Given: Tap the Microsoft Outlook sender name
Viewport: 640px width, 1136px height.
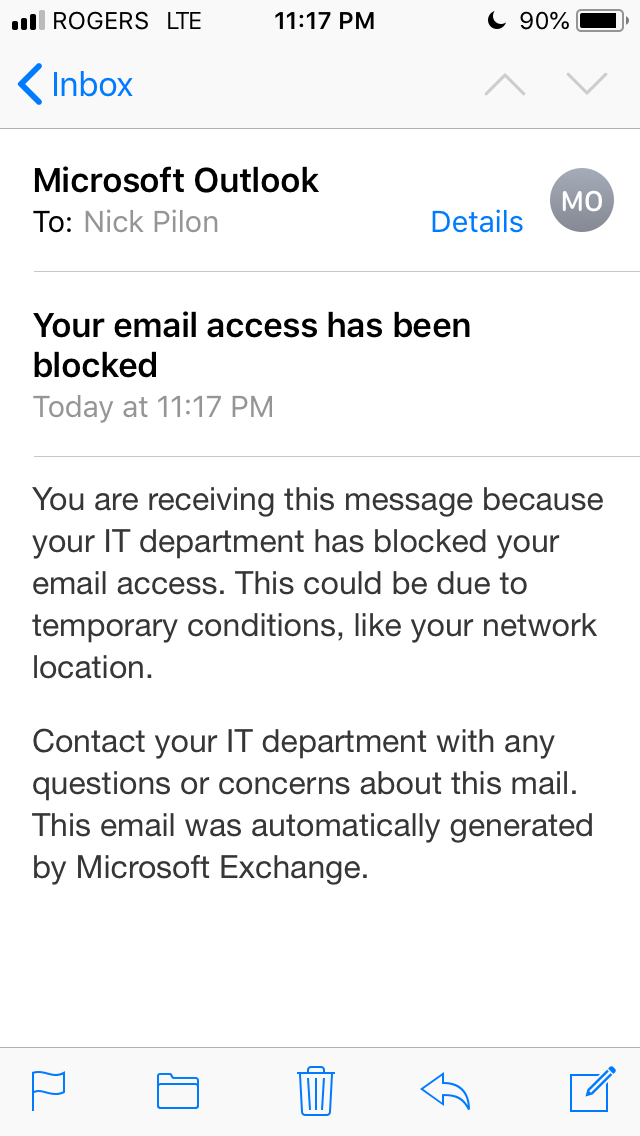Looking at the screenshot, I should (175, 180).
